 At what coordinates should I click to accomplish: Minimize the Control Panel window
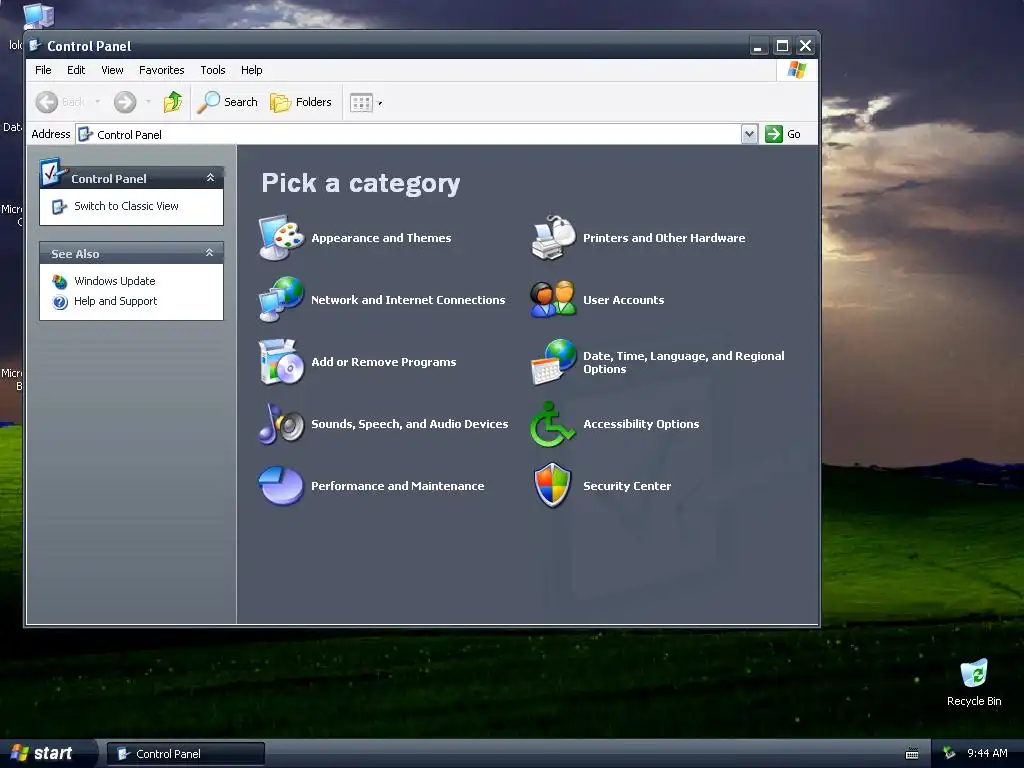[x=758, y=46]
